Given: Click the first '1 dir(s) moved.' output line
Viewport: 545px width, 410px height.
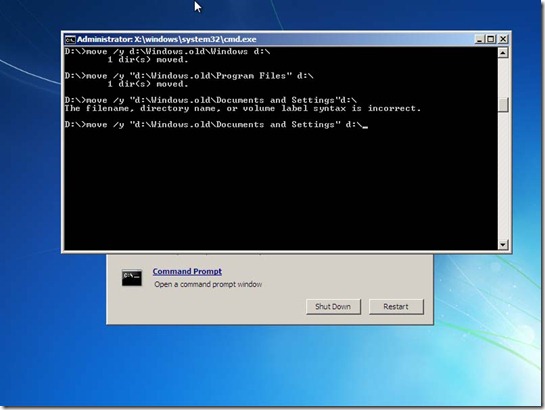Looking at the screenshot, I should point(148,60).
